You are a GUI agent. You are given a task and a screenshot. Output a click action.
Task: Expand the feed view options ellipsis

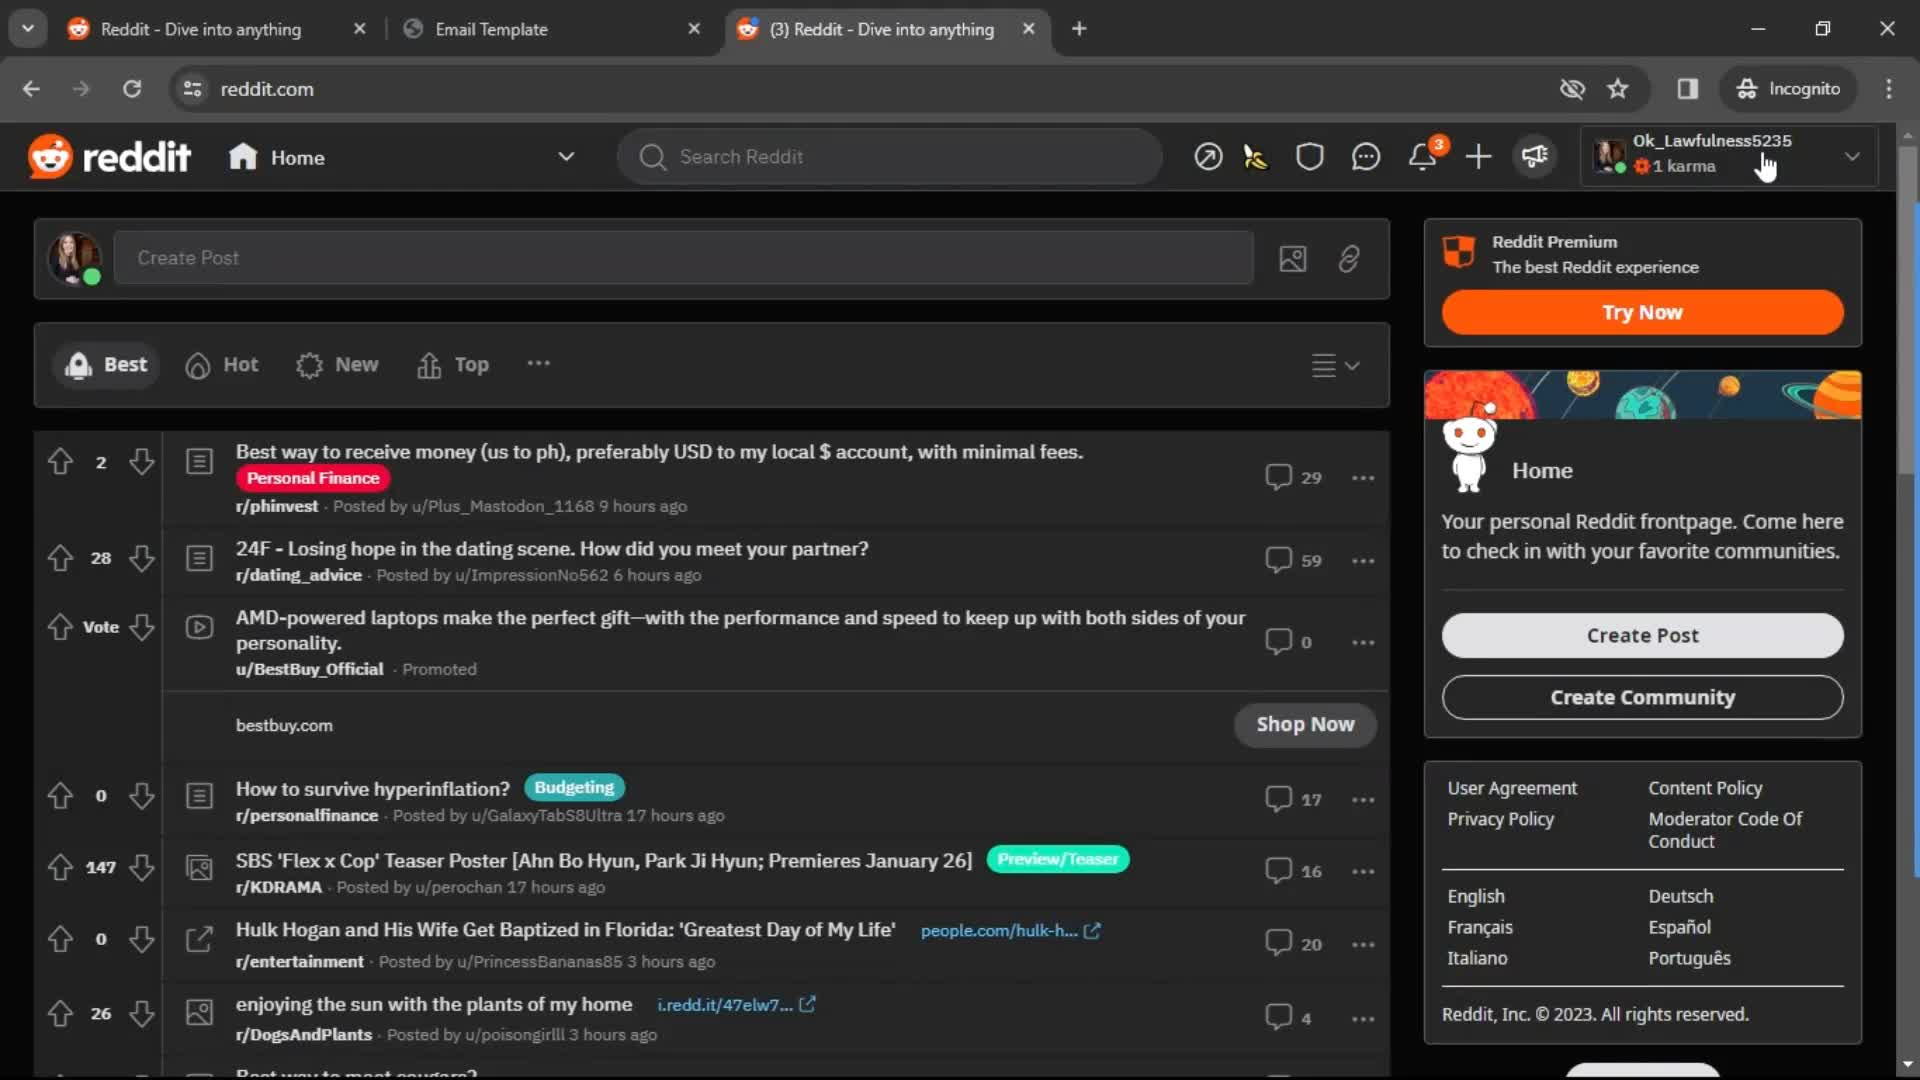(538, 364)
